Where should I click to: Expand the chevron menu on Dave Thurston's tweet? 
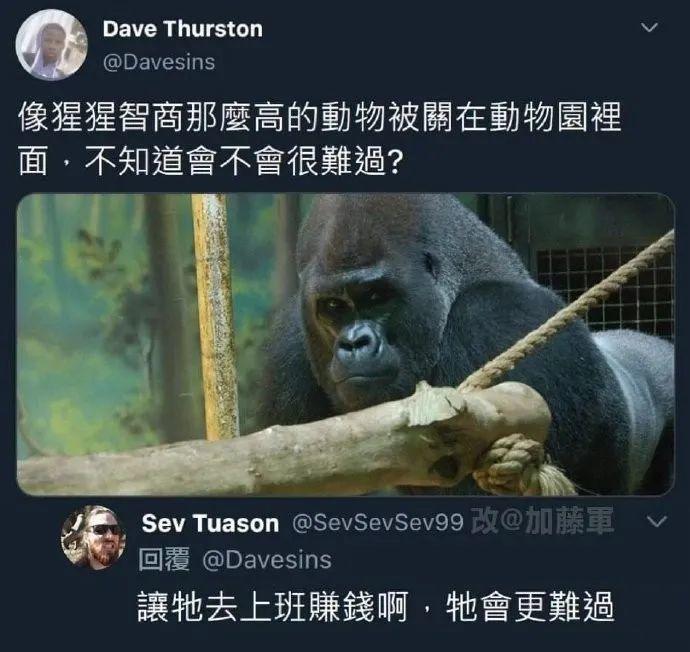650,28
